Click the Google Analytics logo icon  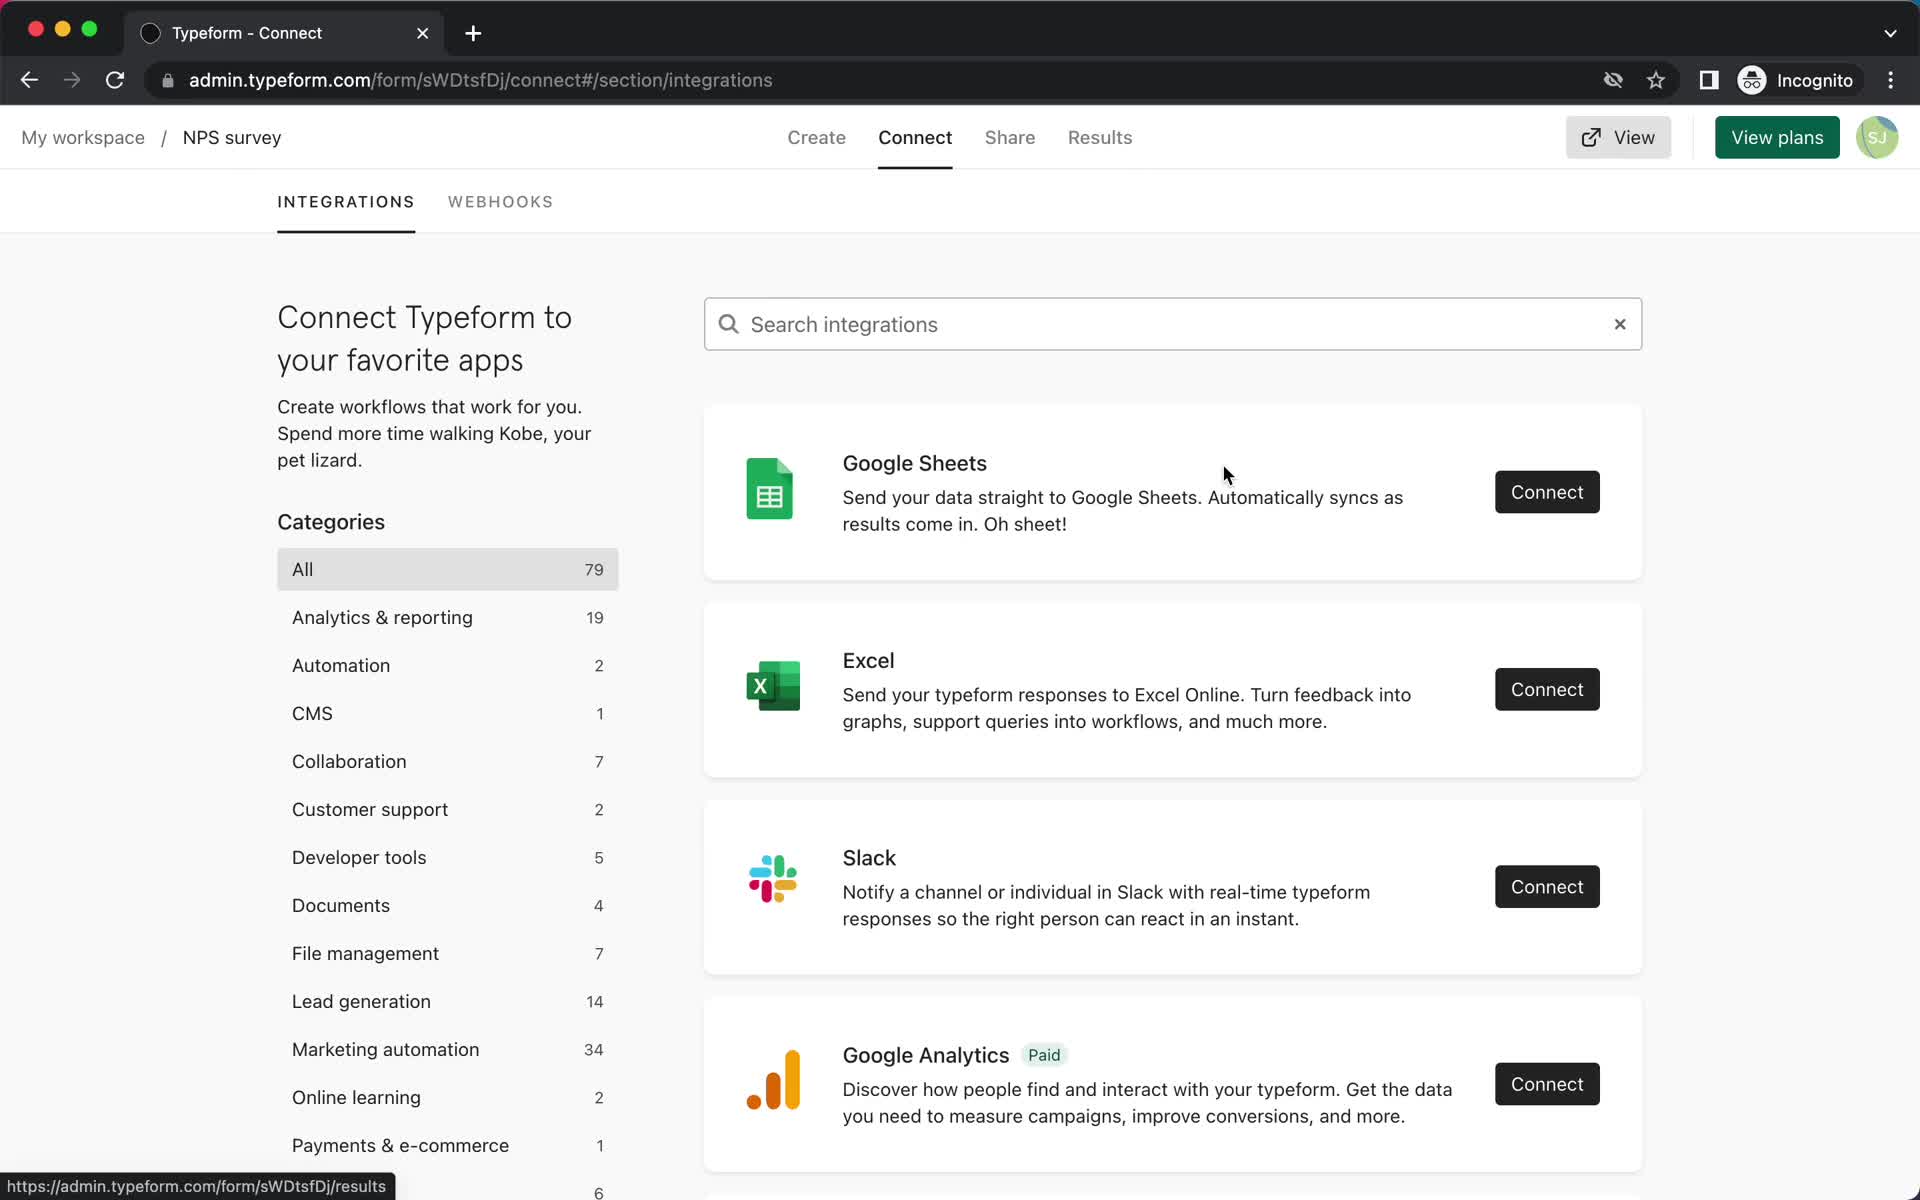point(773,1080)
